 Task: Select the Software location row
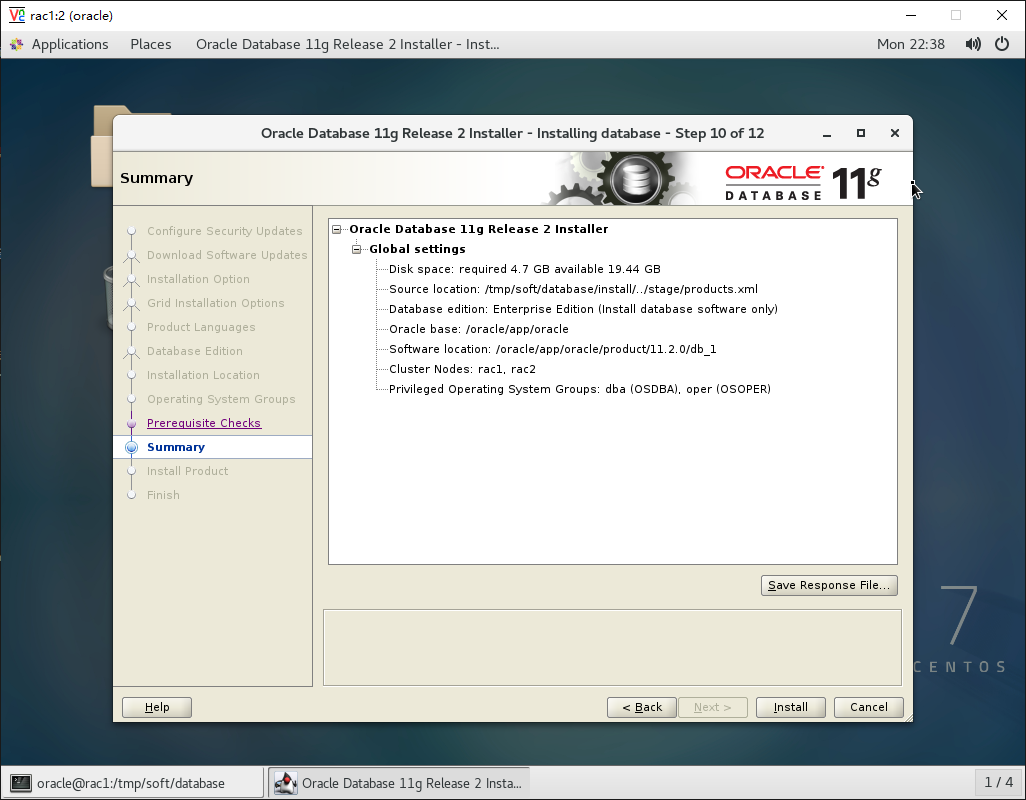(x=552, y=349)
